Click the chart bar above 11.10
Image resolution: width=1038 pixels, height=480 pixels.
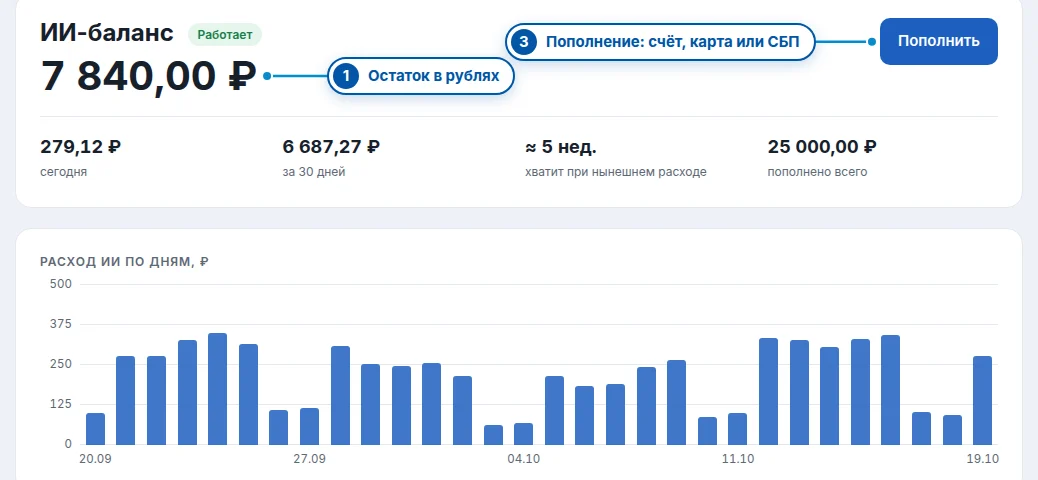pyautogui.click(x=737, y=429)
